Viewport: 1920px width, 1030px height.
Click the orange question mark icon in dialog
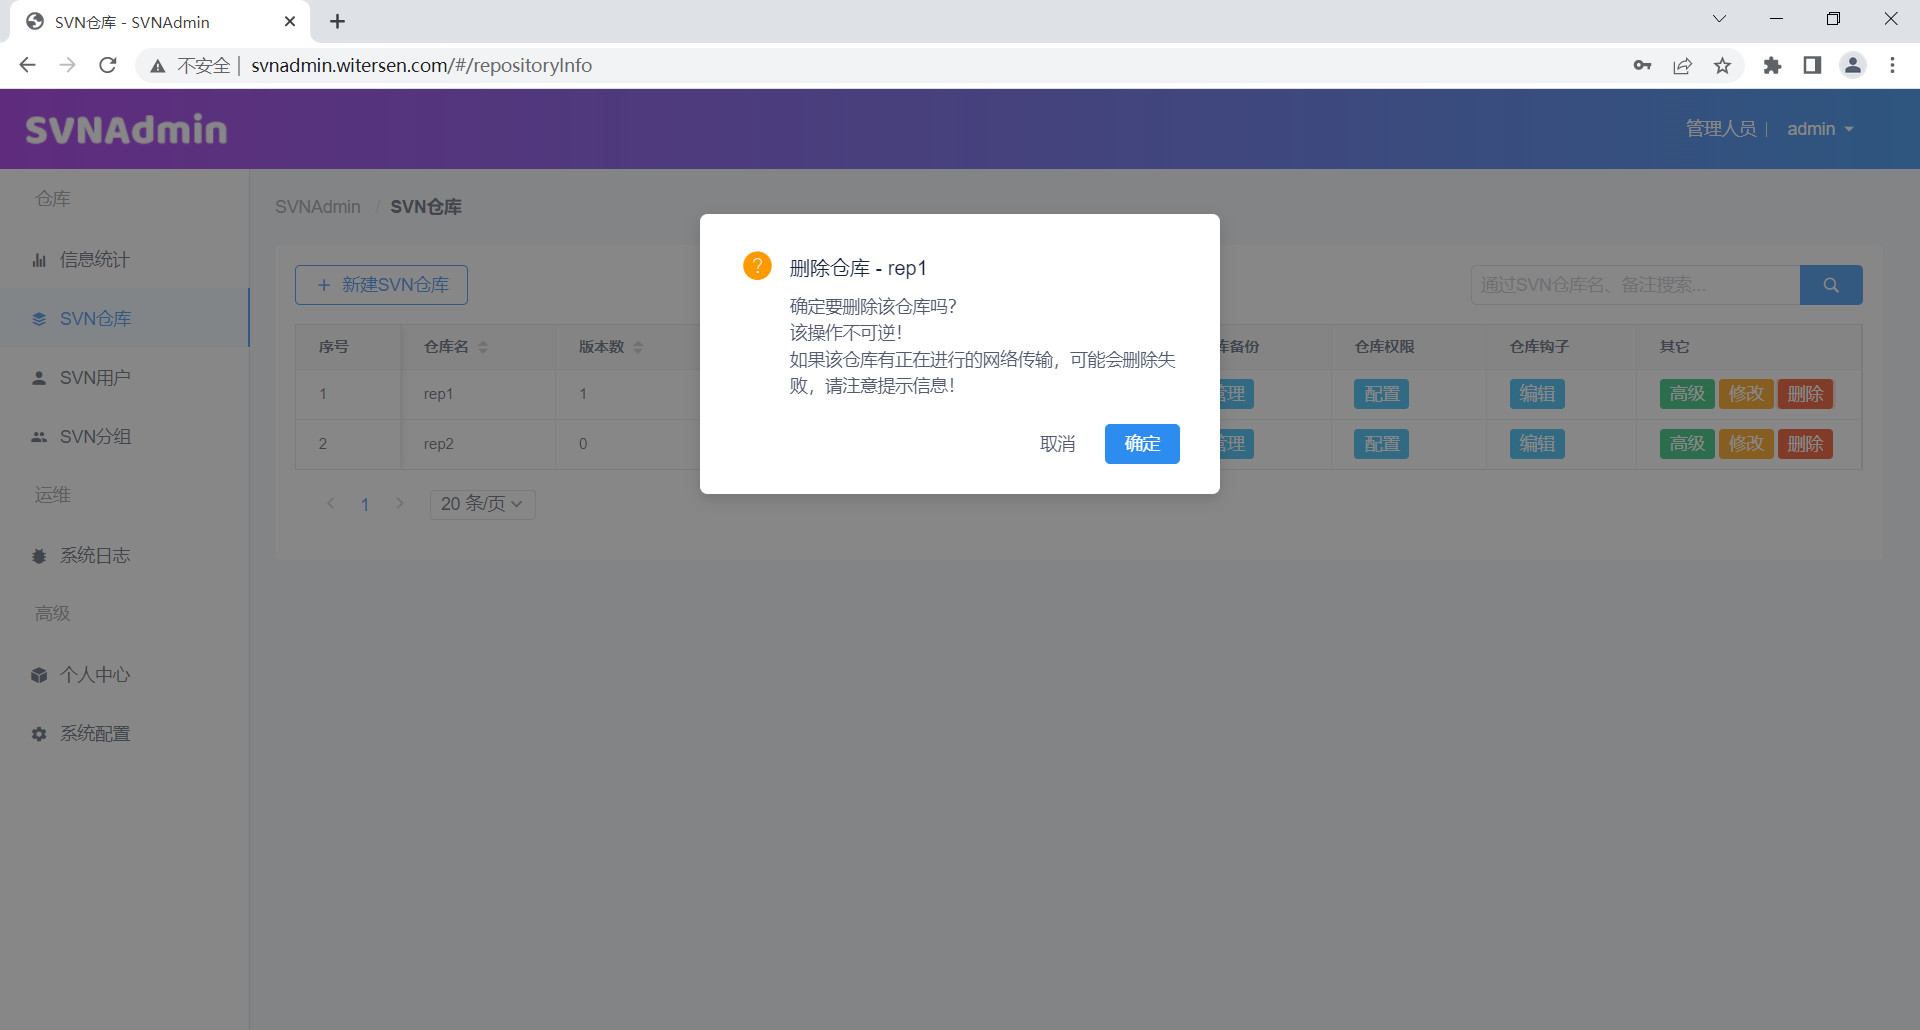757,266
